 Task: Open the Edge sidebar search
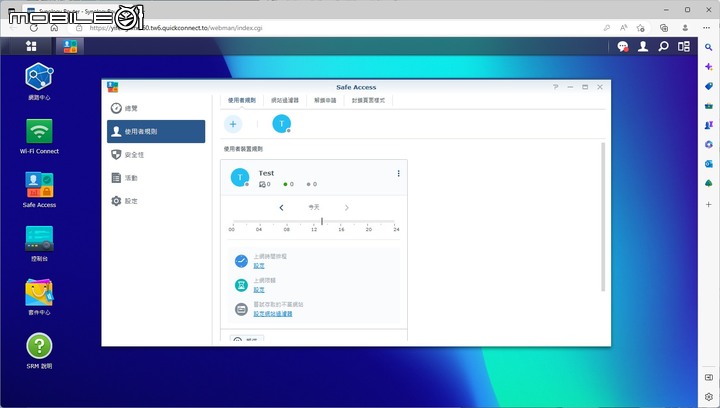pyautogui.click(x=709, y=47)
